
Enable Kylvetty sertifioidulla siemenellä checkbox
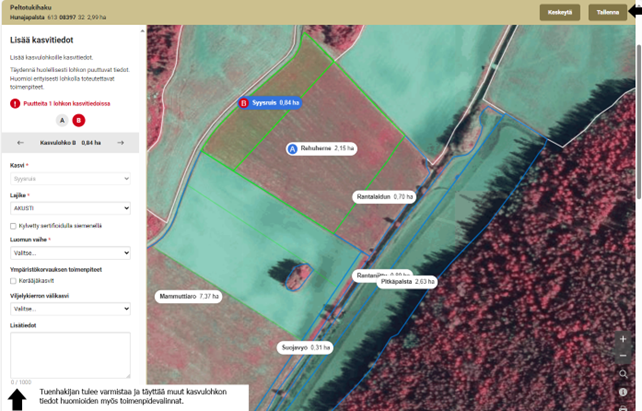tap(13, 226)
